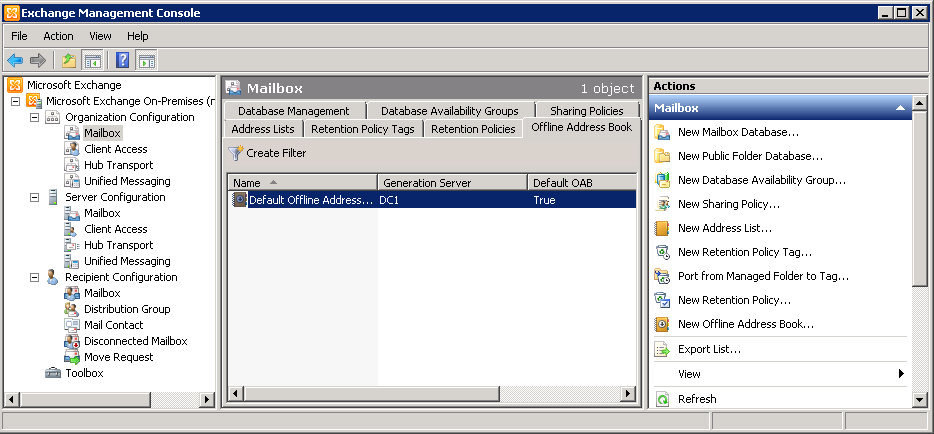The width and height of the screenshot is (934, 434).
Task: Click the New Database Availability Group icon
Action: click(x=662, y=180)
